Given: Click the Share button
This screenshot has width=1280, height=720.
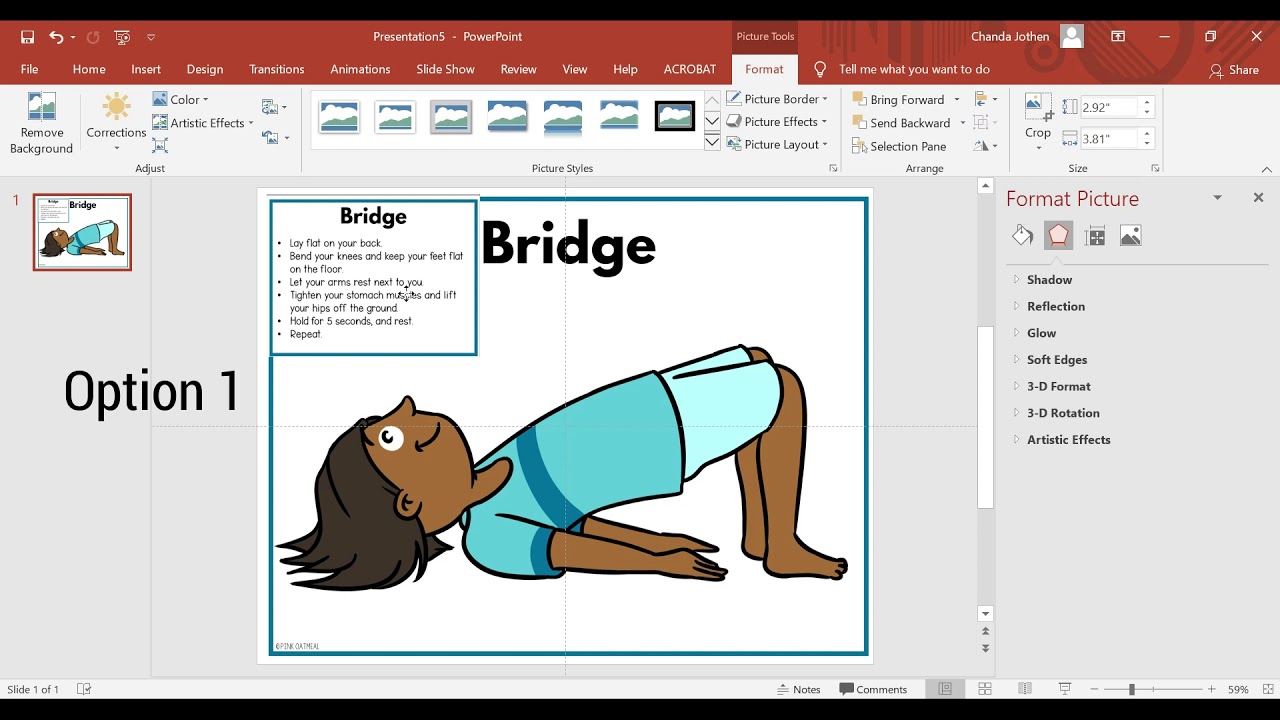Looking at the screenshot, I should (1234, 70).
